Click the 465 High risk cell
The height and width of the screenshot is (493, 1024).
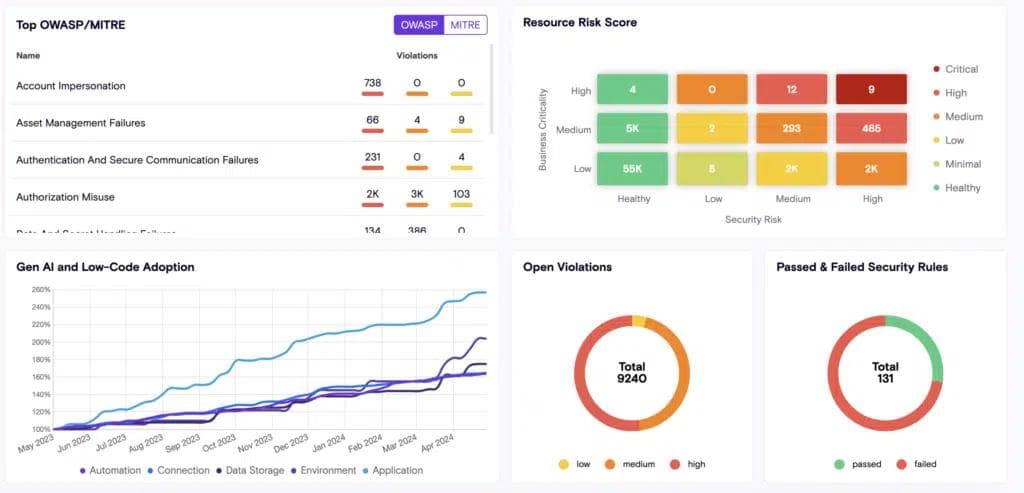871,129
